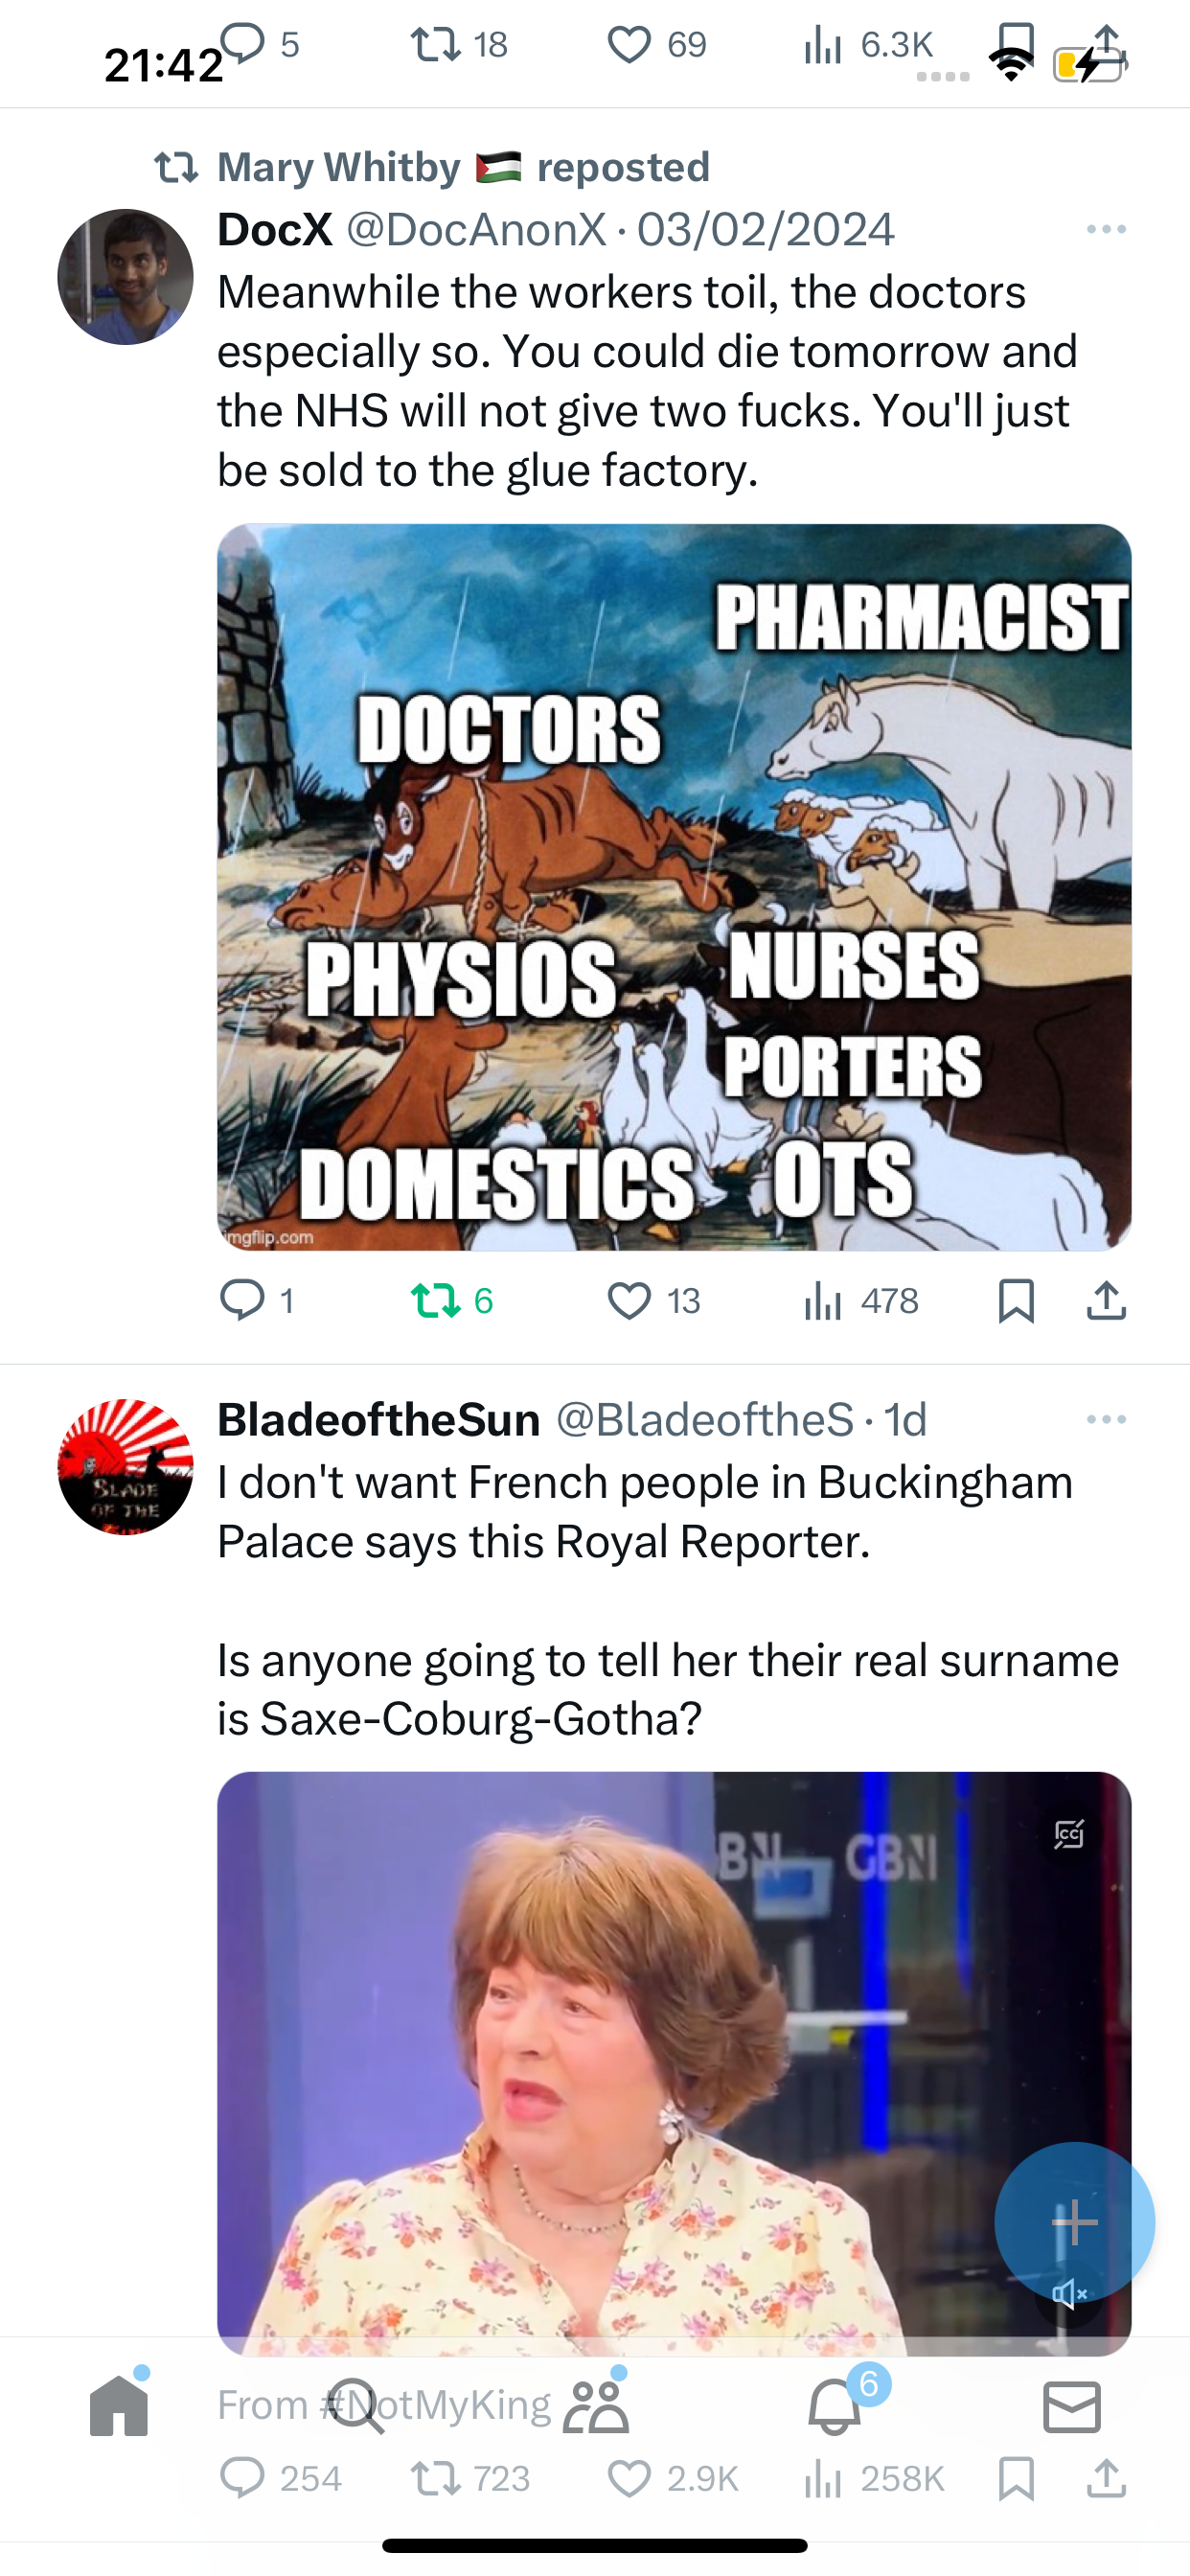Bookmark the DocX tweet

pos(1016,1301)
